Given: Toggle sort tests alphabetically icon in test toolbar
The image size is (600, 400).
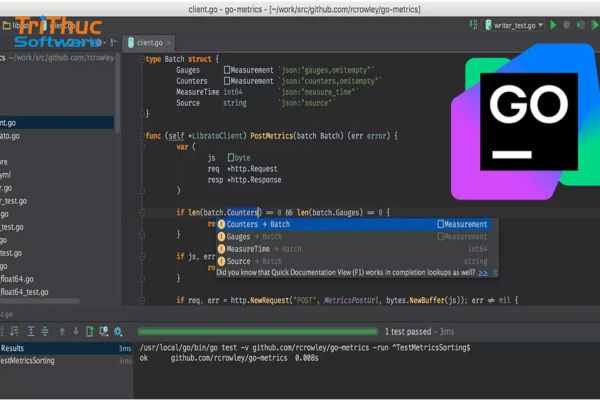Looking at the screenshot, I should (x=15, y=331).
